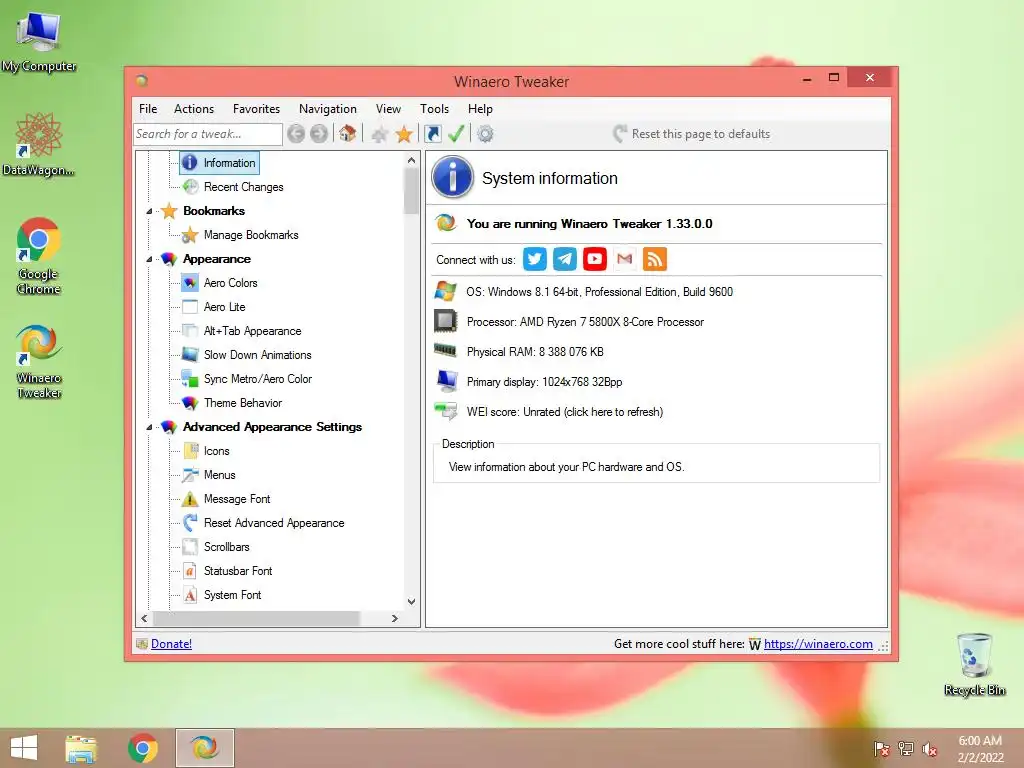Open the Navigation menu
1024x768 pixels.
pyautogui.click(x=328, y=108)
